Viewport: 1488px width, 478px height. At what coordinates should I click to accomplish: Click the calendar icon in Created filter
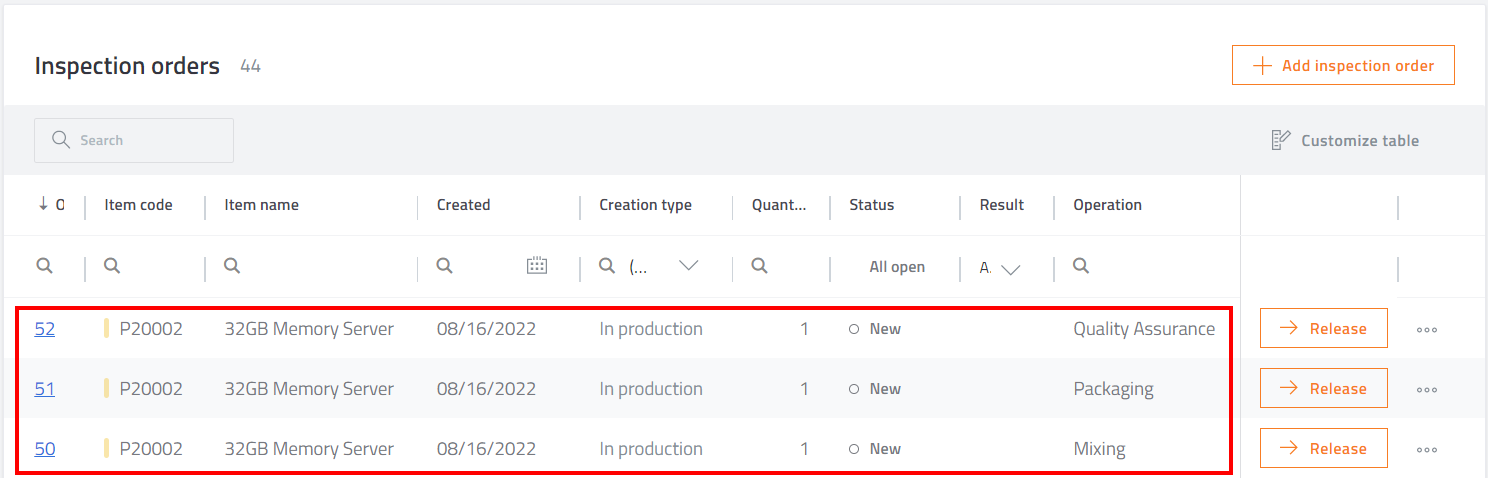537,266
